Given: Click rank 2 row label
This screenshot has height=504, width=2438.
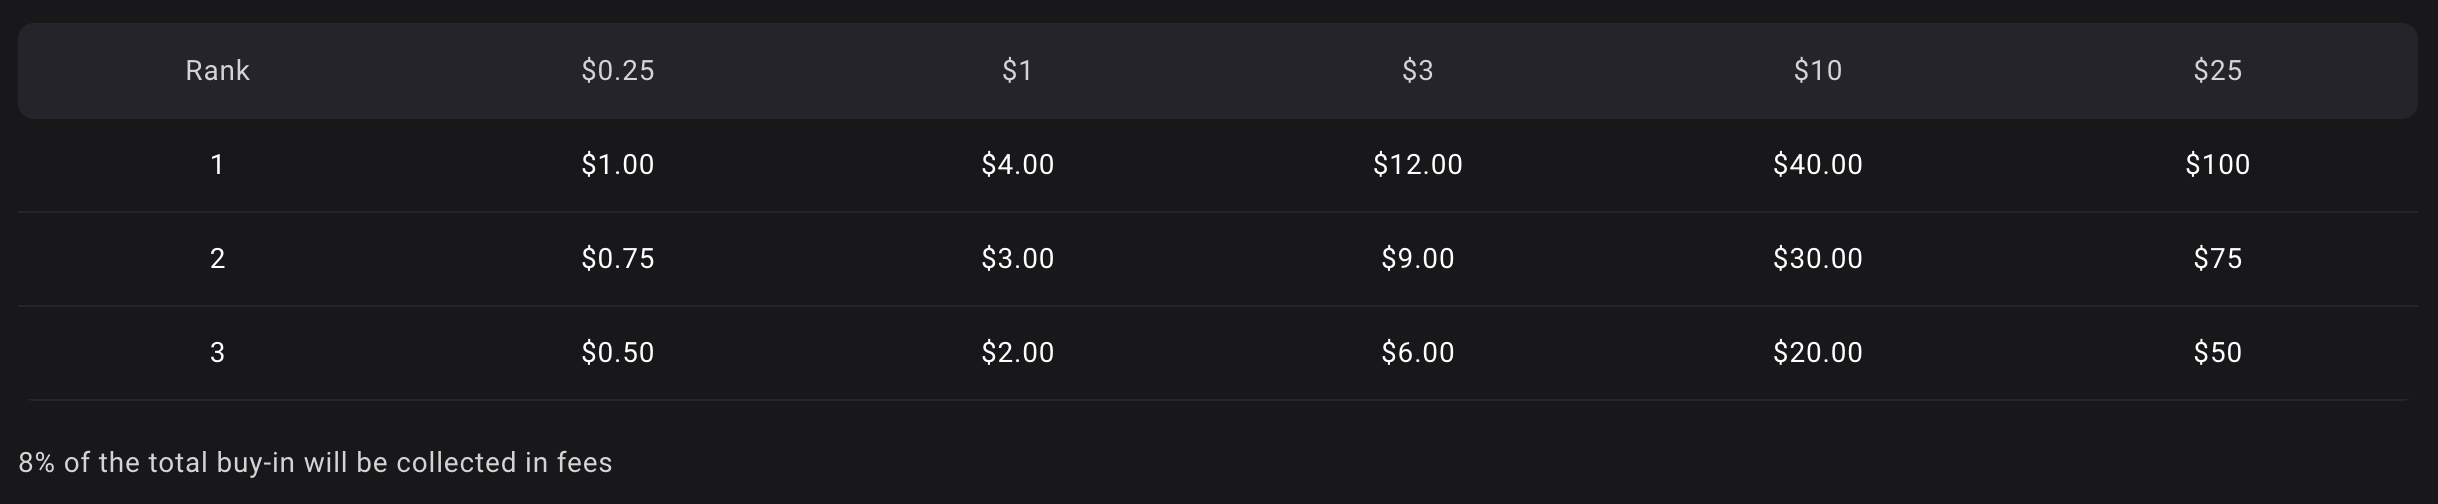Looking at the screenshot, I should pyautogui.click(x=217, y=259).
